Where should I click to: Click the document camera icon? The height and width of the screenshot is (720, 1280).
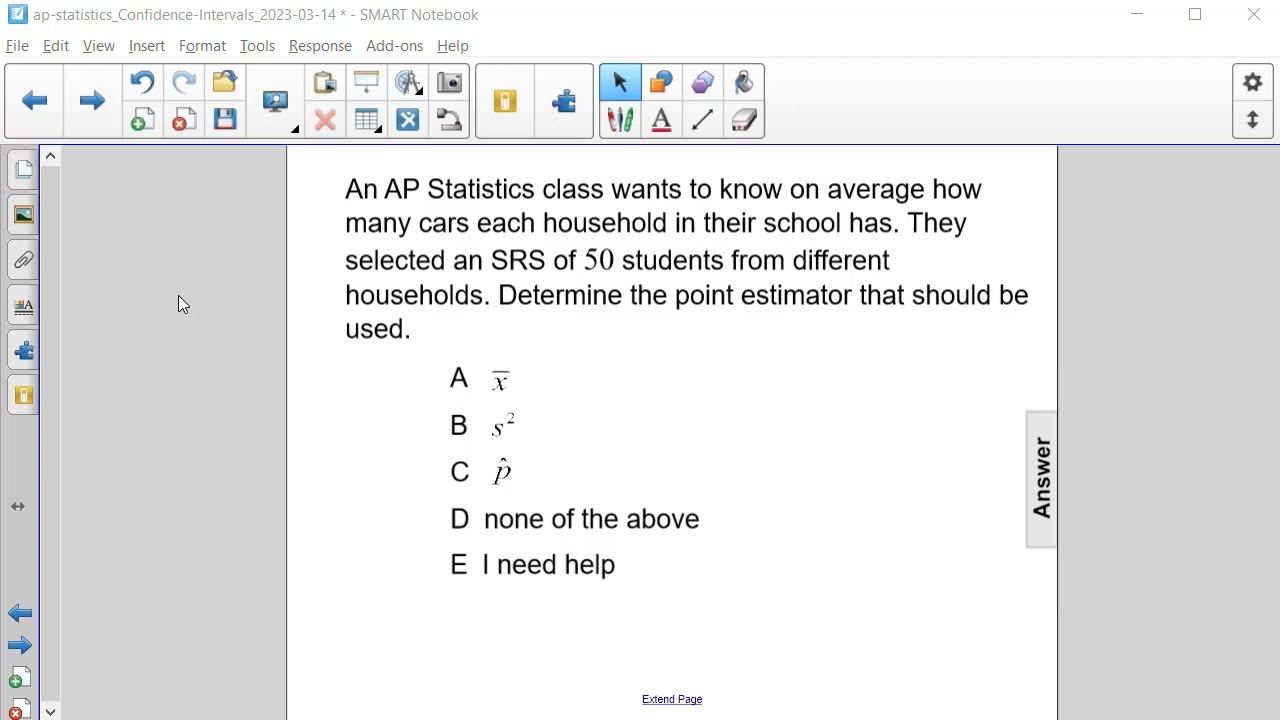[x=449, y=120]
